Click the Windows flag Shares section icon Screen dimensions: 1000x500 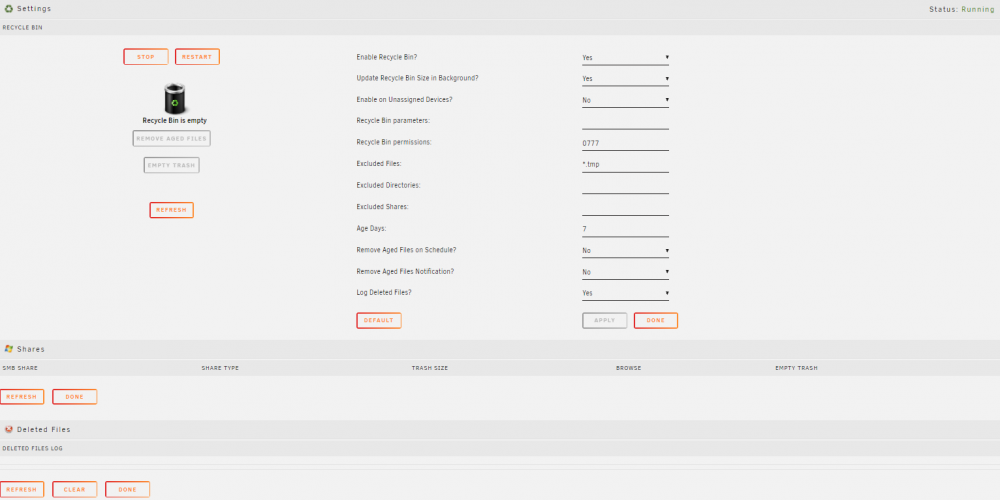click(9, 349)
